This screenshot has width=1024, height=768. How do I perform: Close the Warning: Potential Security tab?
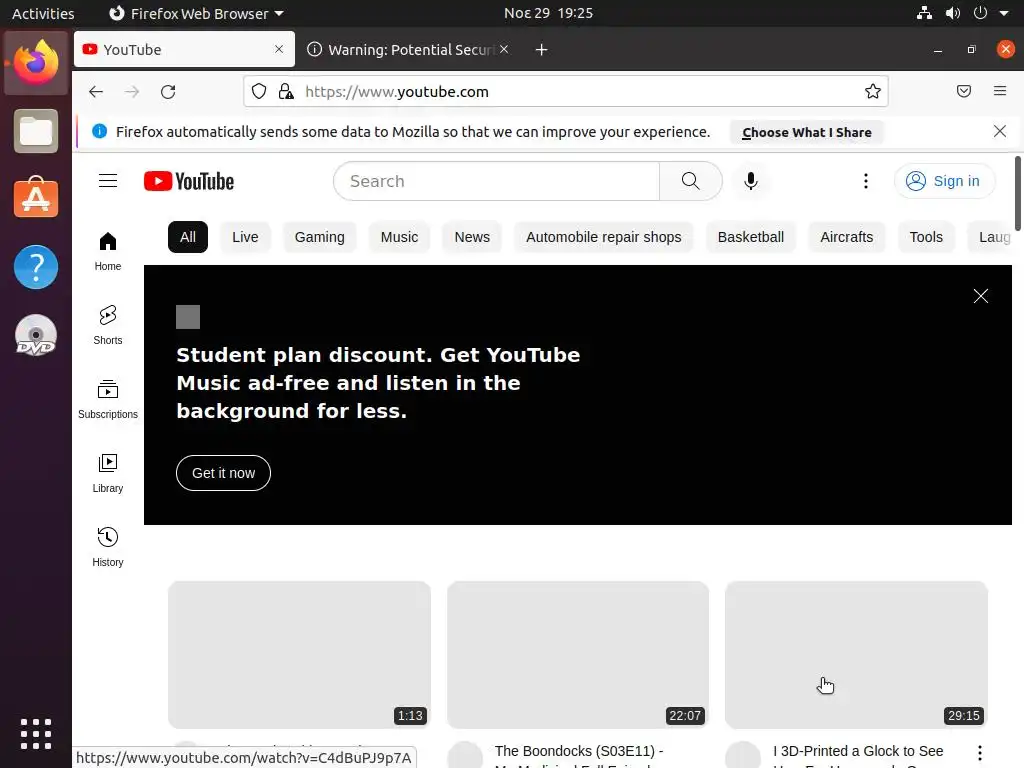tap(504, 49)
